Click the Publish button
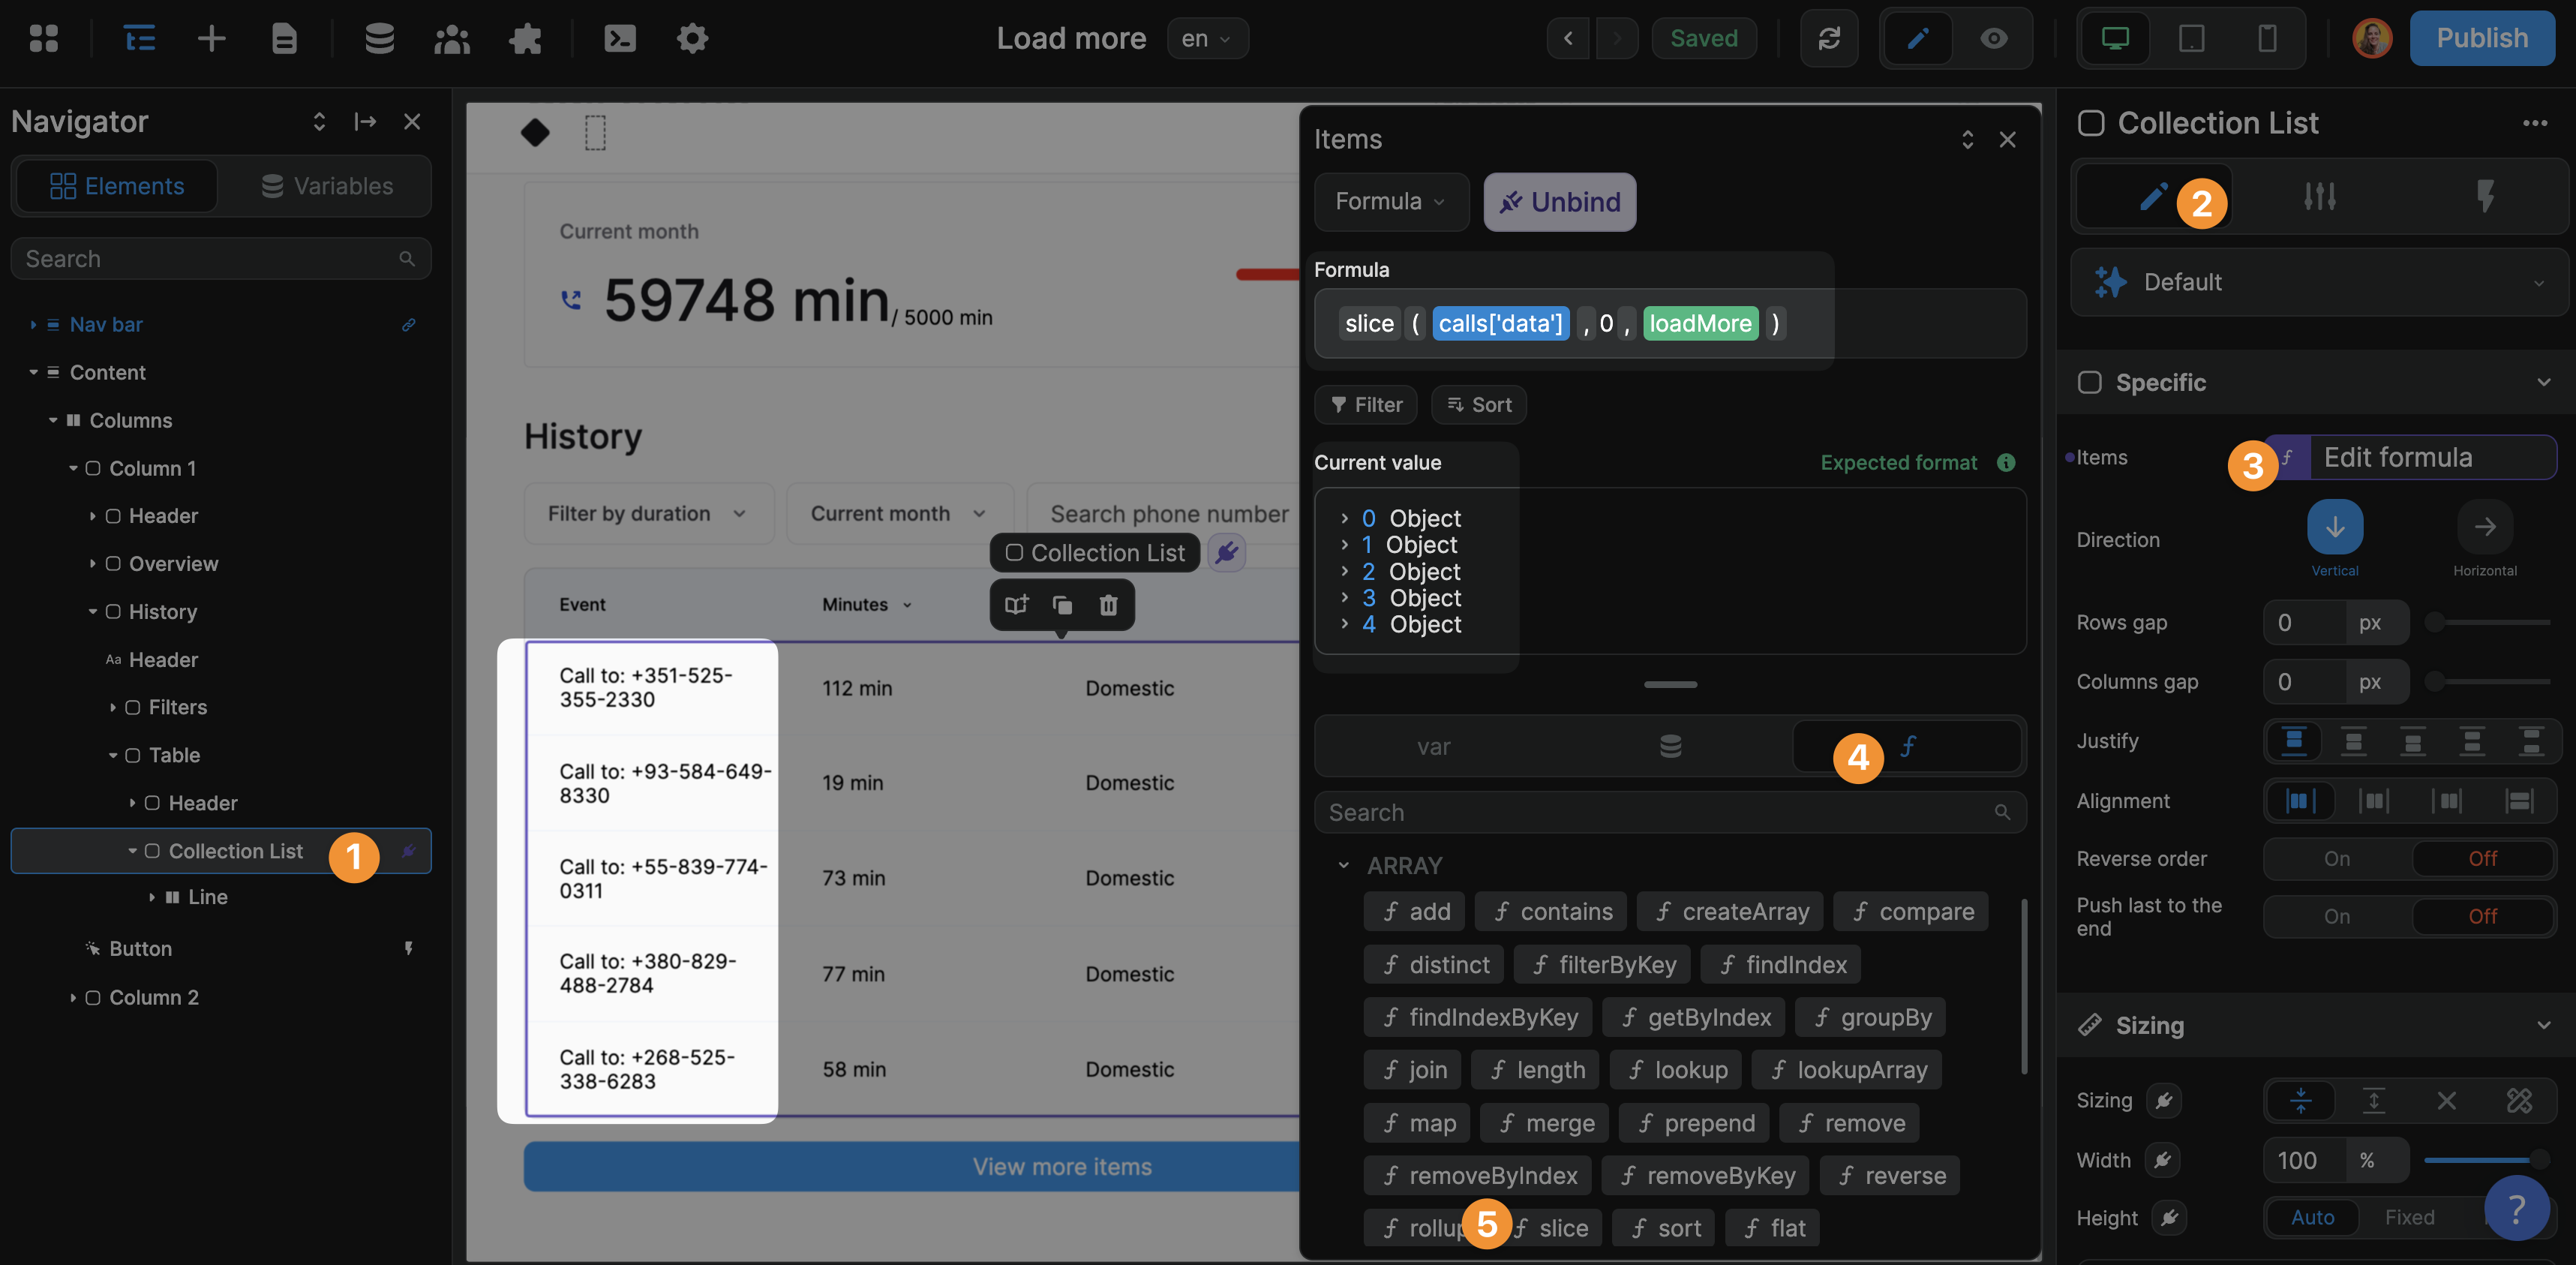 point(2481,38)
